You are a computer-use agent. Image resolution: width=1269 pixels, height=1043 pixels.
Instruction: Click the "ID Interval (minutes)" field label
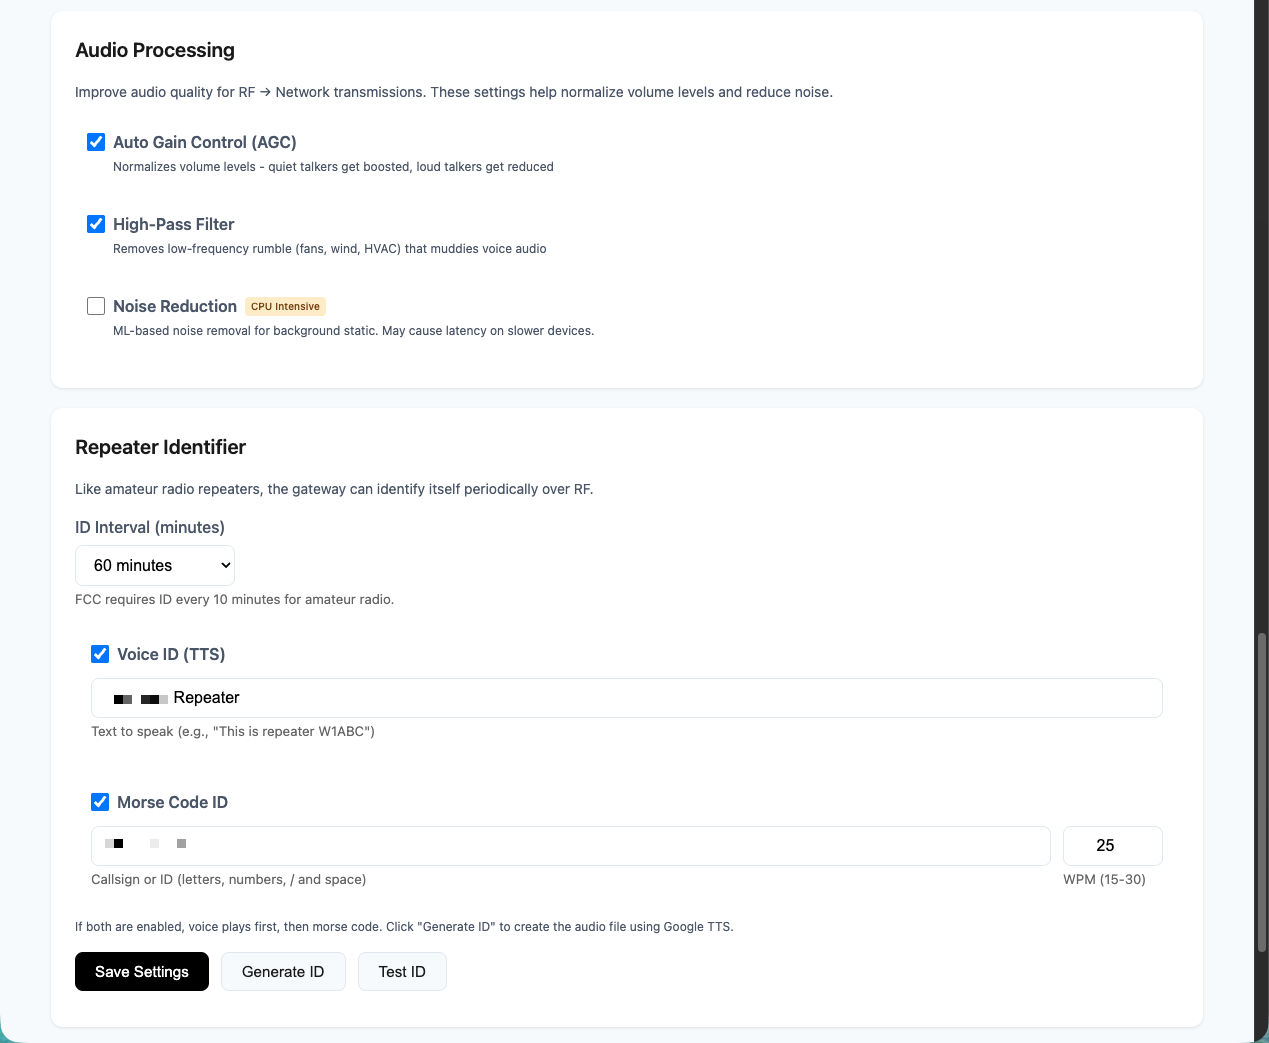coord(150,527)
